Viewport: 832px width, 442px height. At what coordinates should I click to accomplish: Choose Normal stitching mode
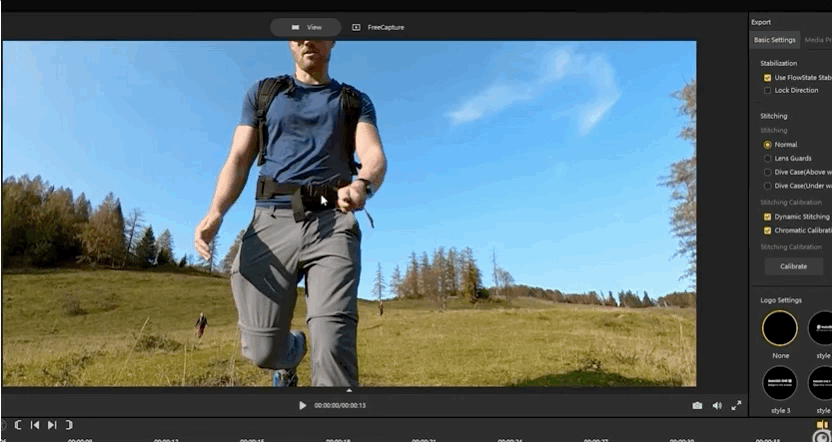(x=767, y=144)
